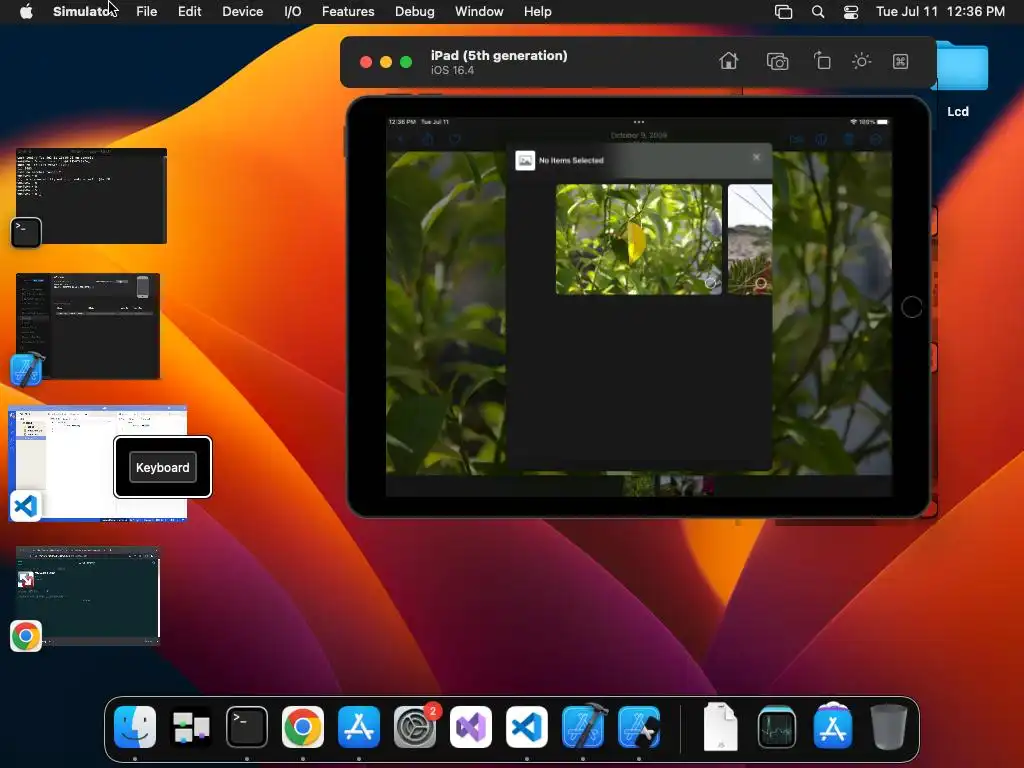This screenshot has height=768, width=1024.
Task: Open Mission Control from the Dock
Action: pyautogui.click(x=191, y=727)
